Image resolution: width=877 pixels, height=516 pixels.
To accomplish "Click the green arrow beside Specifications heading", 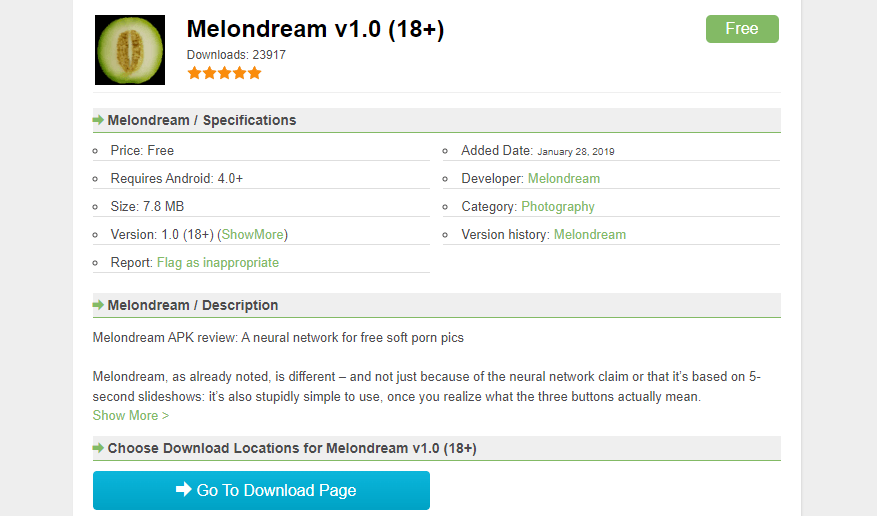I will pyautogui.click(x=99, y=120).
